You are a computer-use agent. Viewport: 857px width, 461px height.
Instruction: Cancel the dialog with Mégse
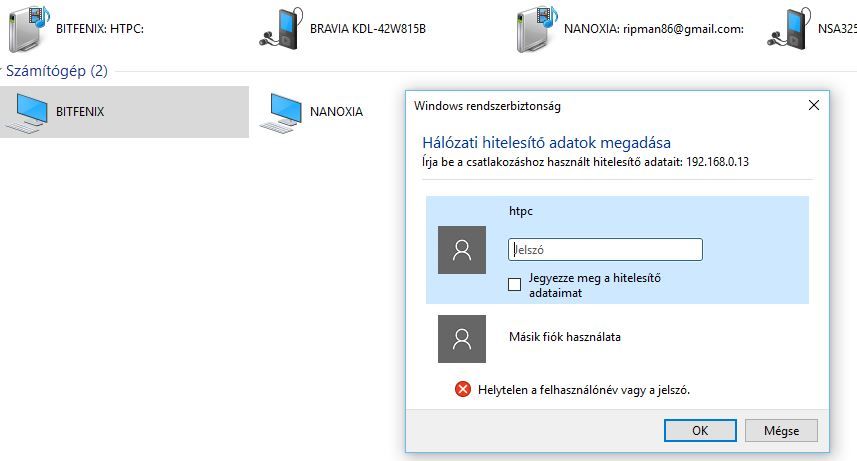pos(782,430)
